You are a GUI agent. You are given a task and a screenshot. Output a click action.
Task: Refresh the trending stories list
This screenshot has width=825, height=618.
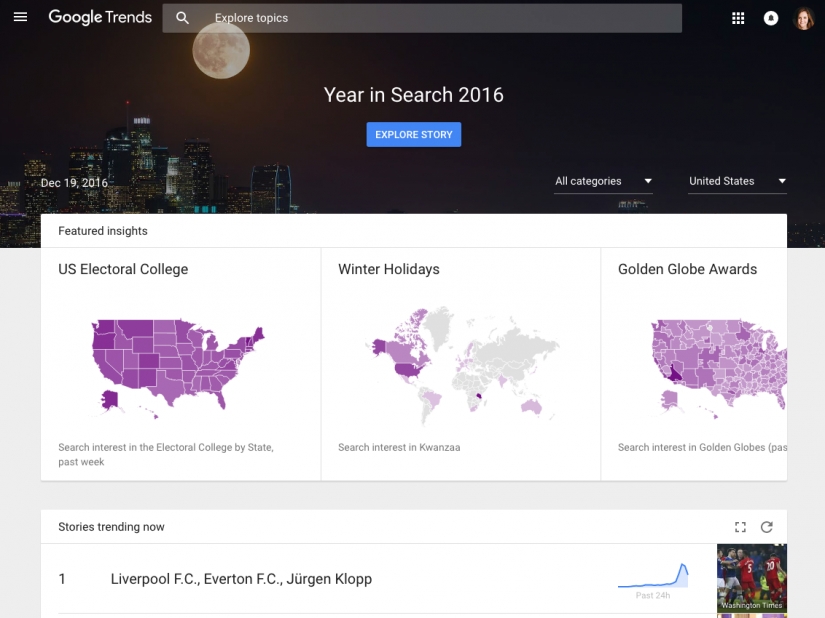(x=766, y=527)
